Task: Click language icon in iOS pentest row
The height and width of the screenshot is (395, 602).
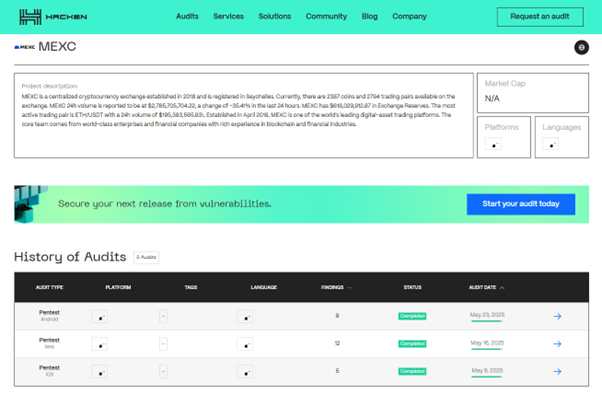Action: [245, 372]
